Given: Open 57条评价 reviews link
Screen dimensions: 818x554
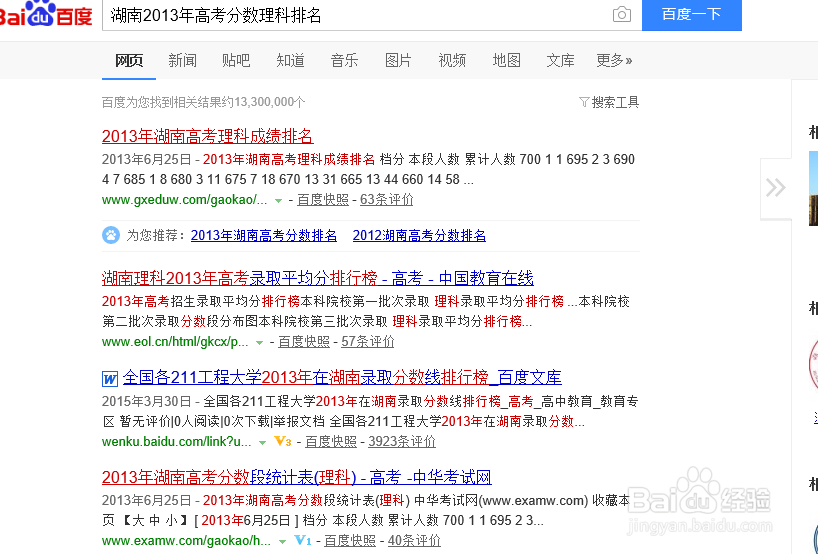Looking at the screenshot, I should coord(368,342).
